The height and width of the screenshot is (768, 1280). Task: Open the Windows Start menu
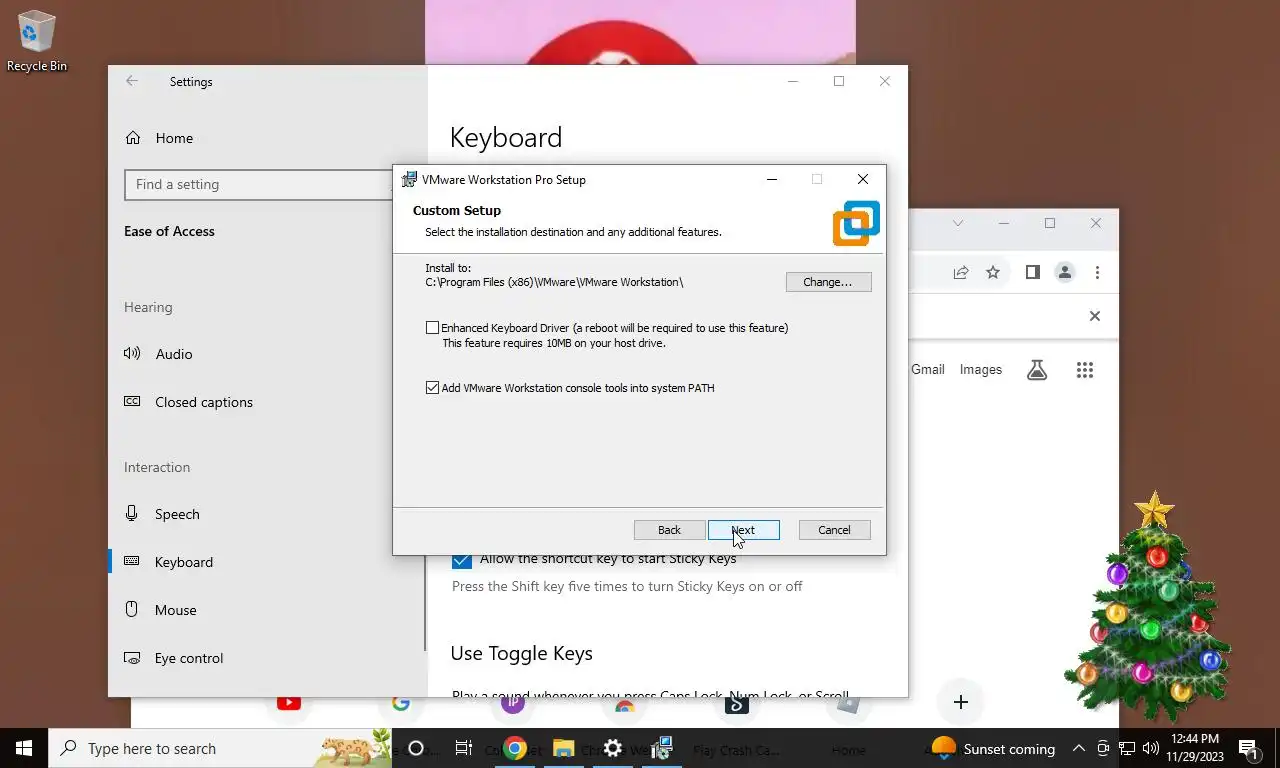pos(24,748)
